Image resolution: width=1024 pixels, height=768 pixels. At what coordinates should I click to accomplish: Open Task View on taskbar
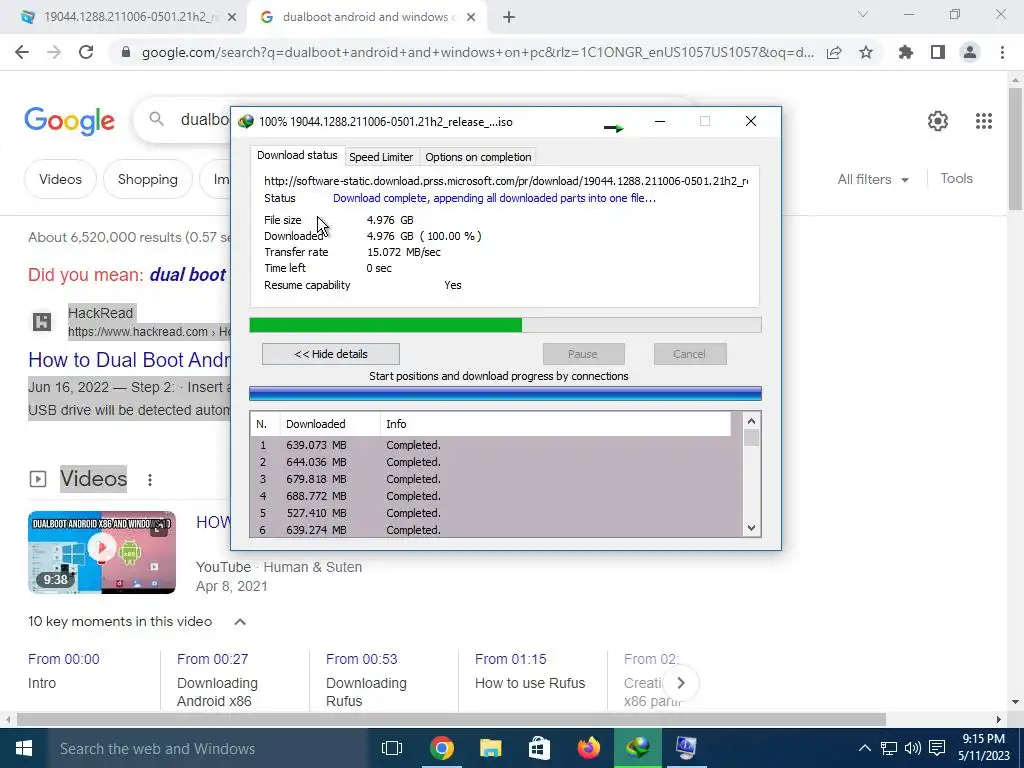392,748
